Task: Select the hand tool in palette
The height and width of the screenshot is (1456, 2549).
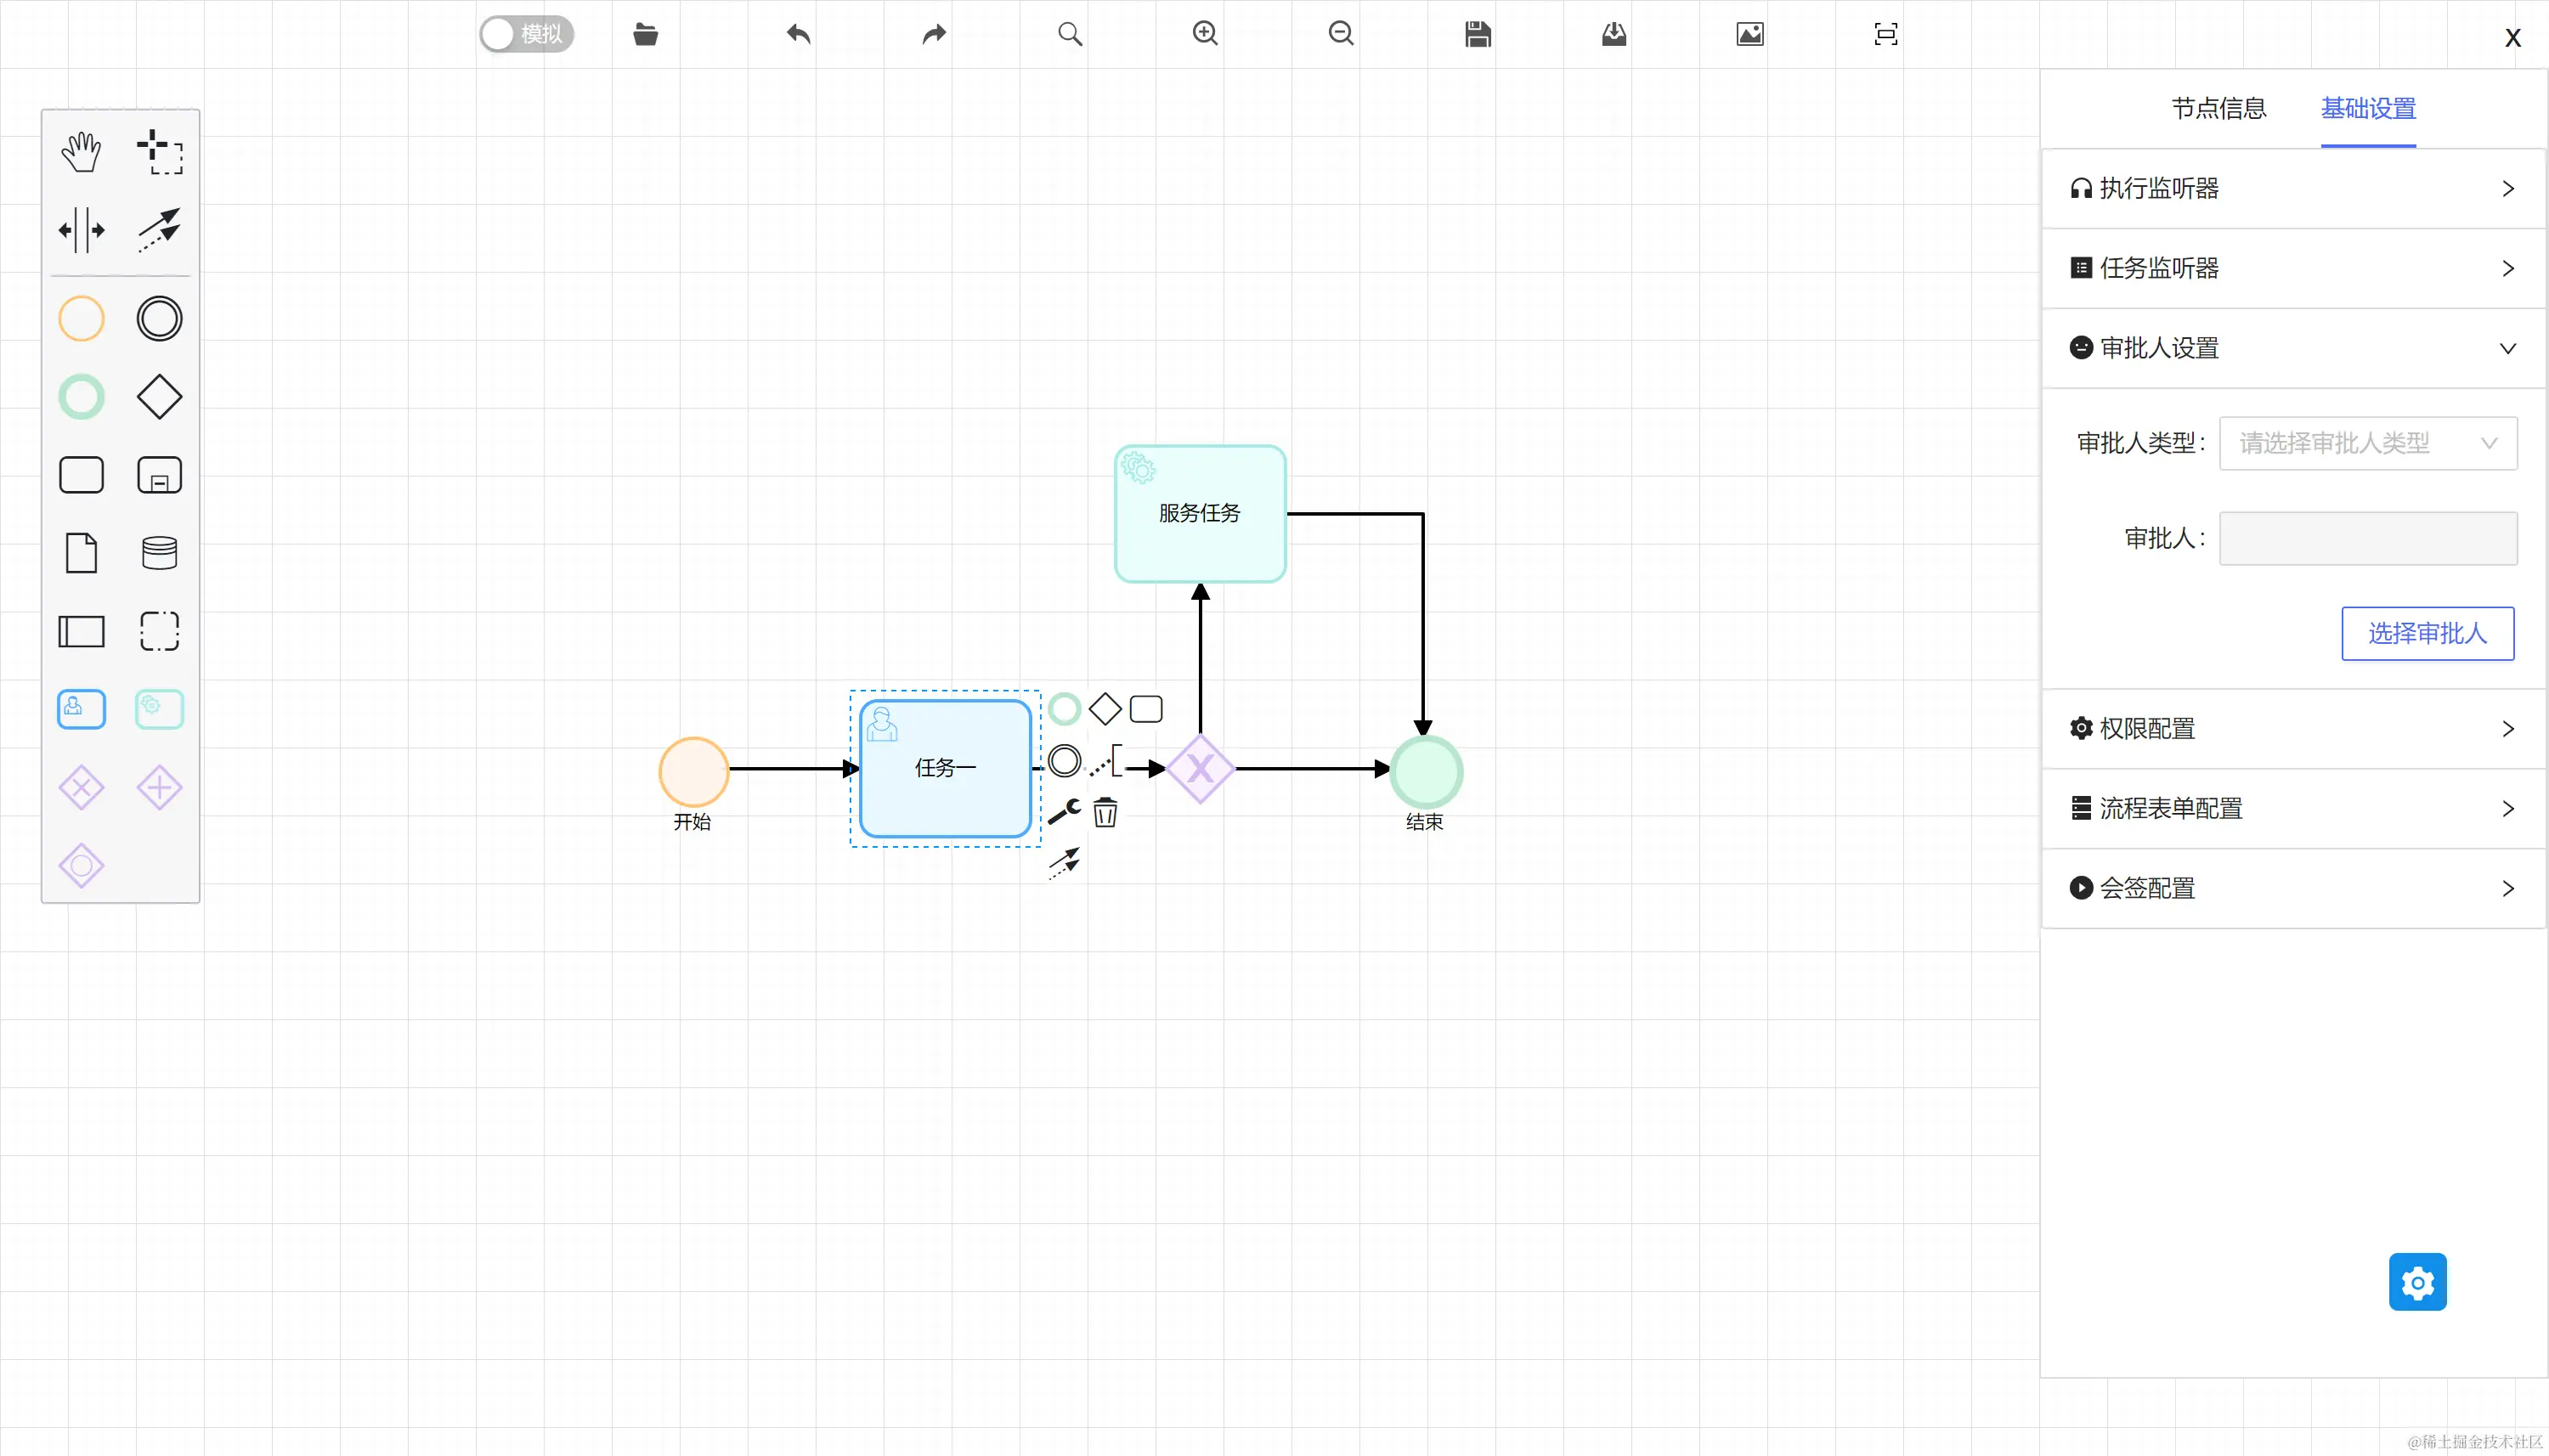Action: (81, 152)
